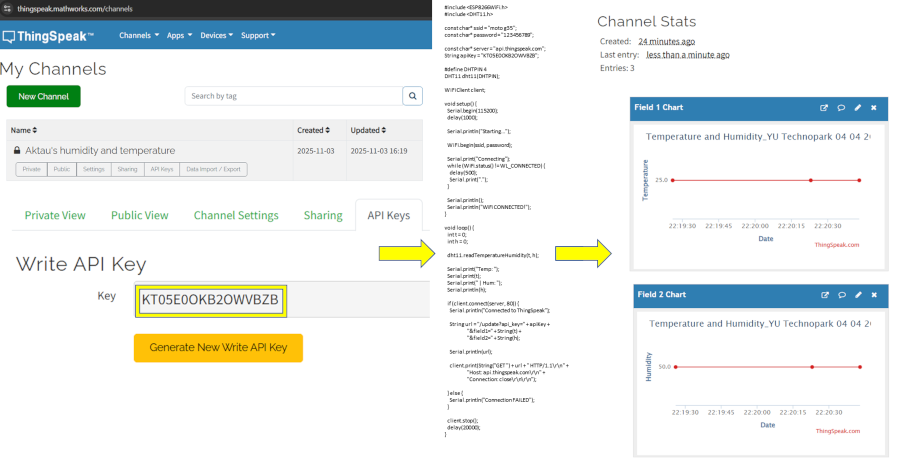Open the Channel Settings tab
Image resolution: width=900 pixels, height=467 pixels.
click(236, 215)
